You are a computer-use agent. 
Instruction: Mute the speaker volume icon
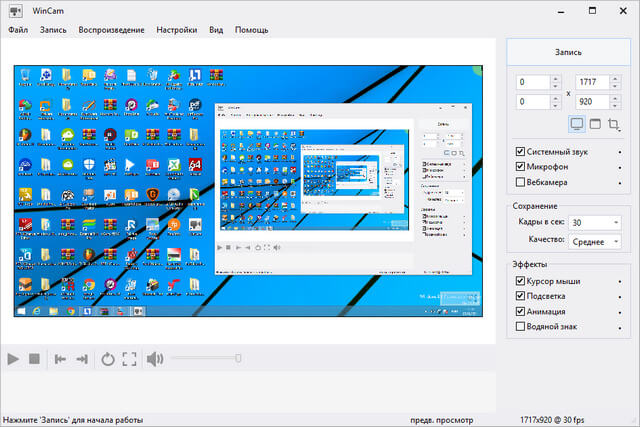coord(155,358)
